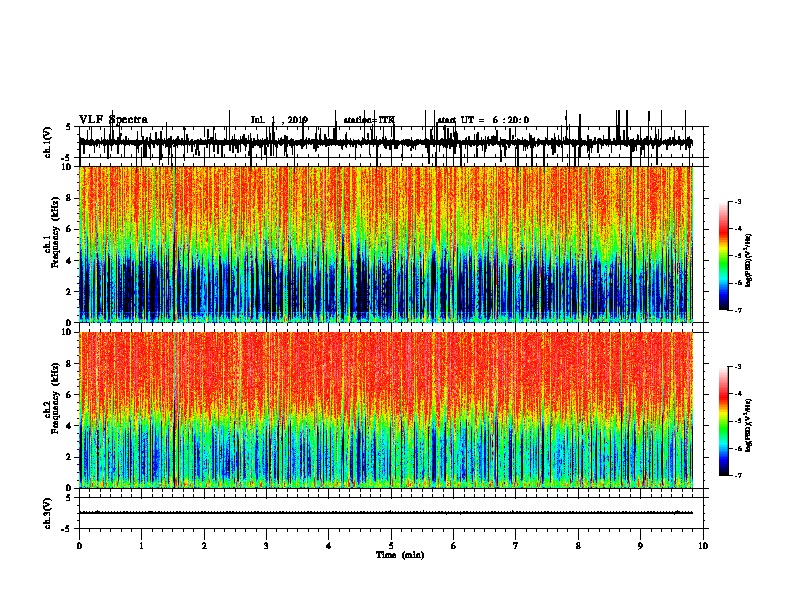Image resolution: width=792 pixels, height=612 pixels.
Task: Click the ch.2 color bar "log(PSD)" label
Action: [x=749, y=425]
